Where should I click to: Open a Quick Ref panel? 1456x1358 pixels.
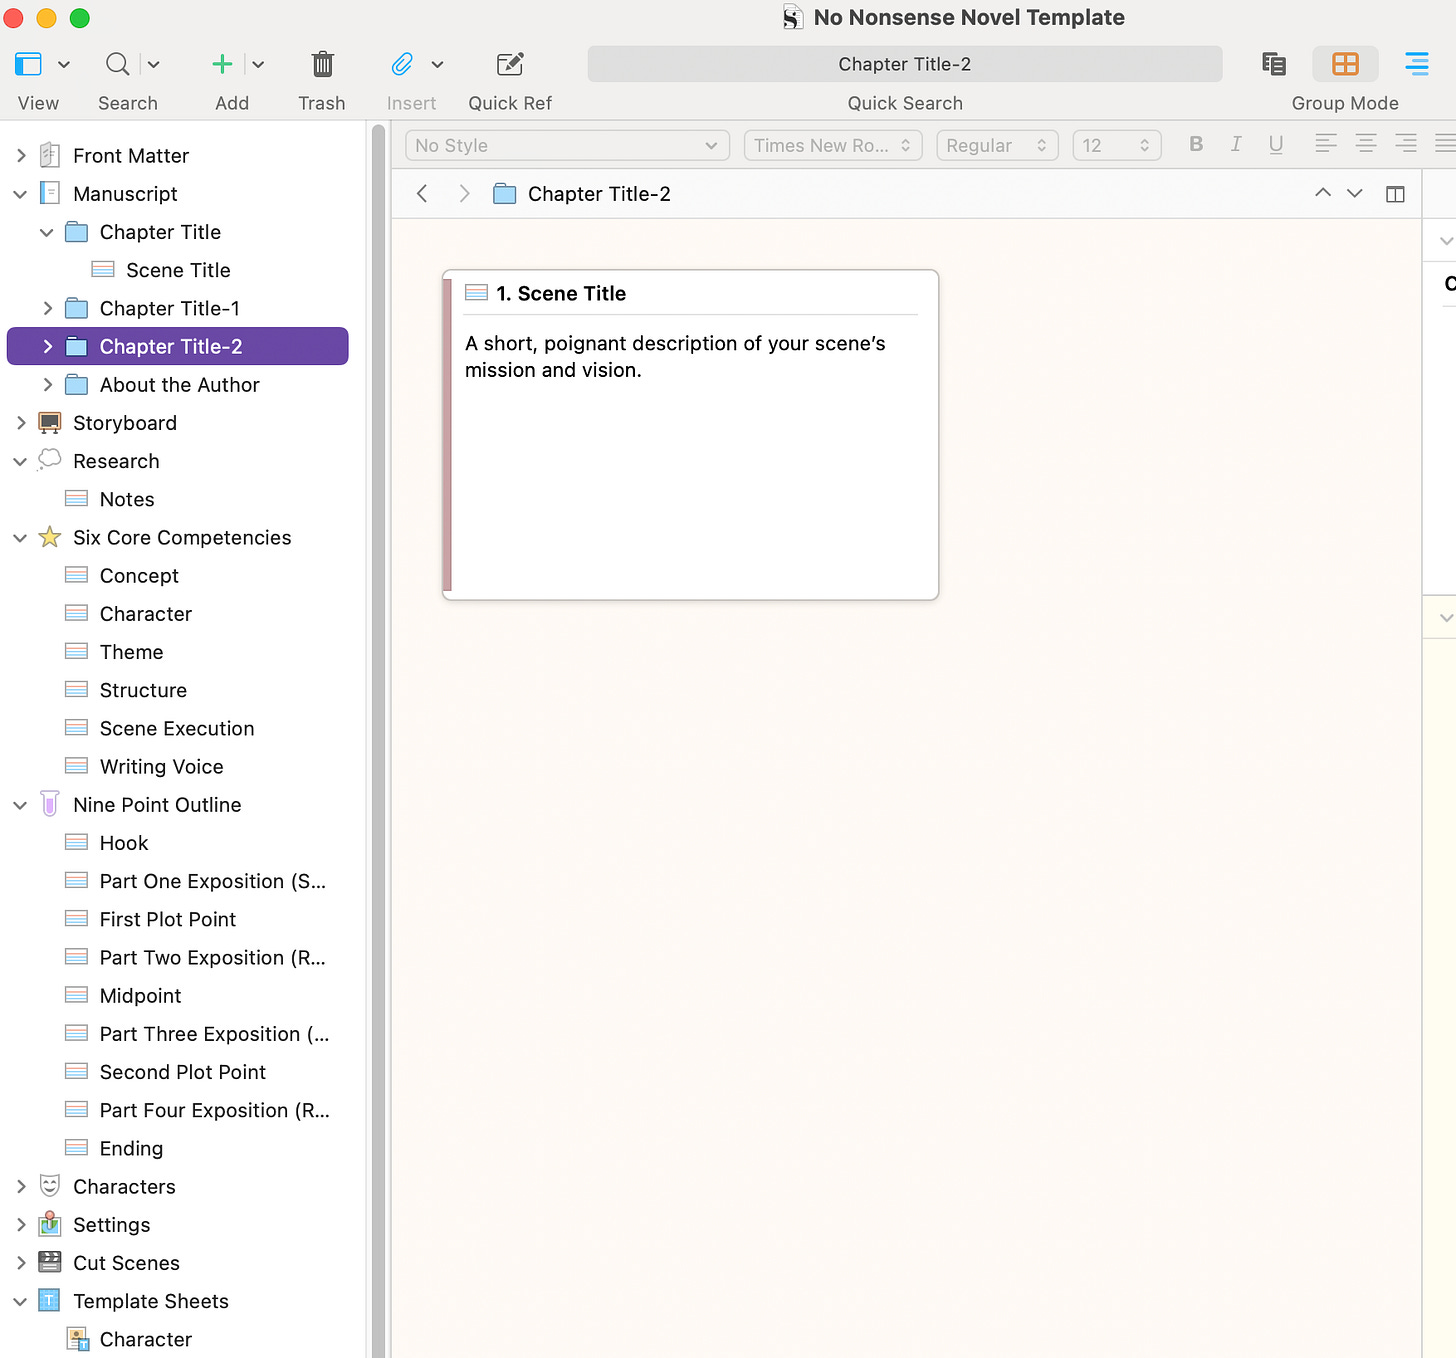tap(509, 63)
